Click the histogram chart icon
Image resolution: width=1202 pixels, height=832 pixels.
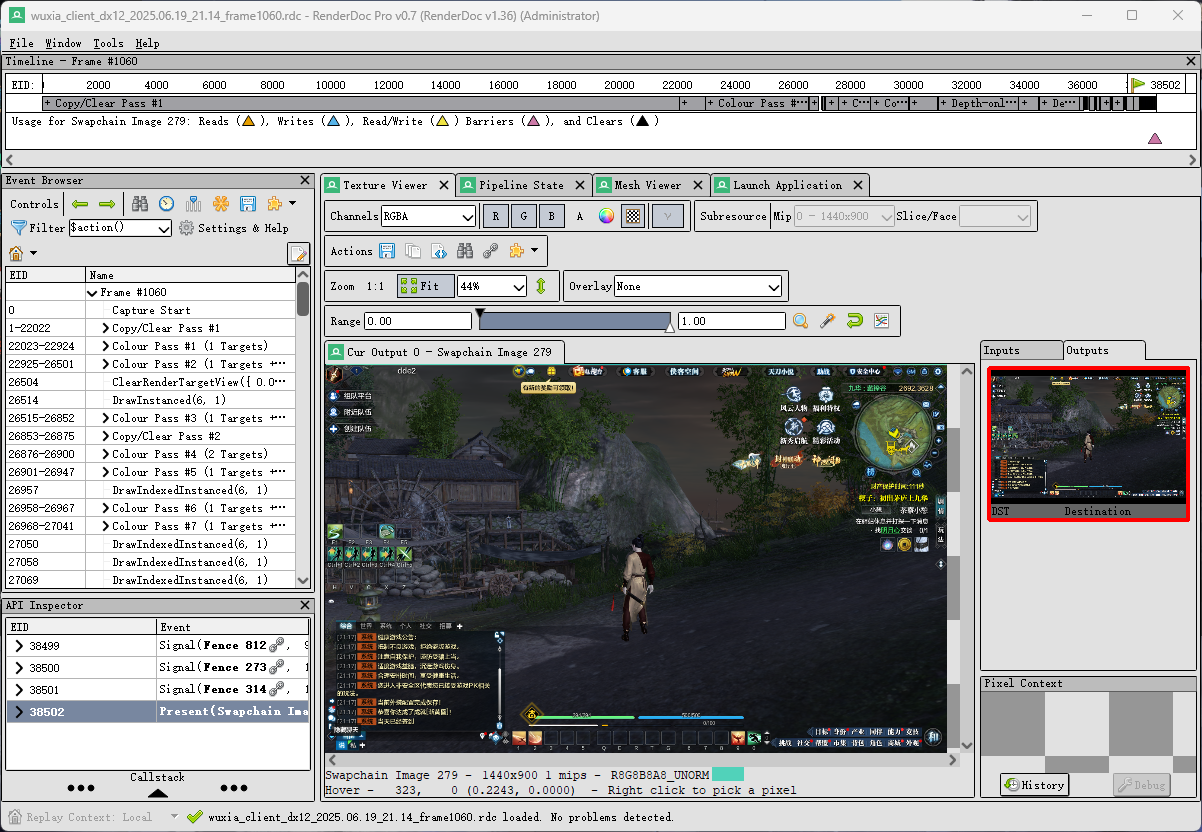point(881,321)
